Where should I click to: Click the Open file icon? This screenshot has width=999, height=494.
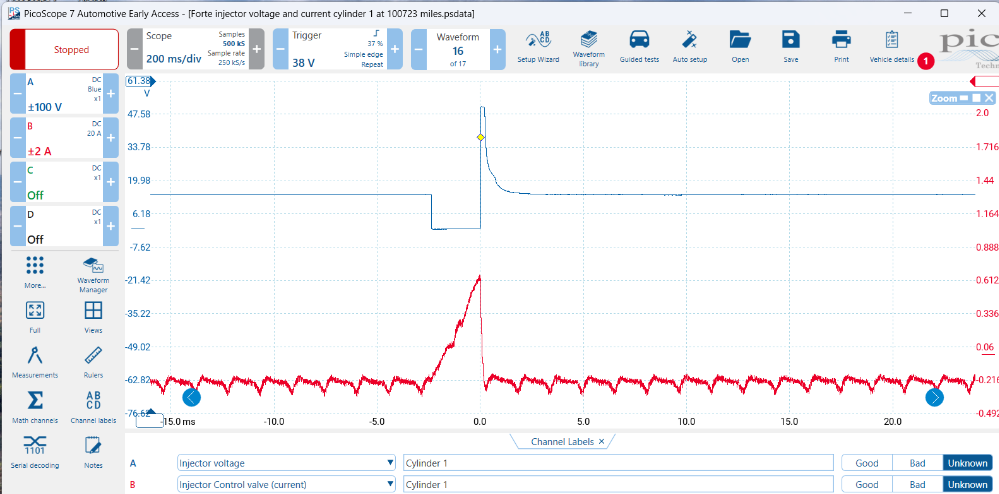[740, 48]
